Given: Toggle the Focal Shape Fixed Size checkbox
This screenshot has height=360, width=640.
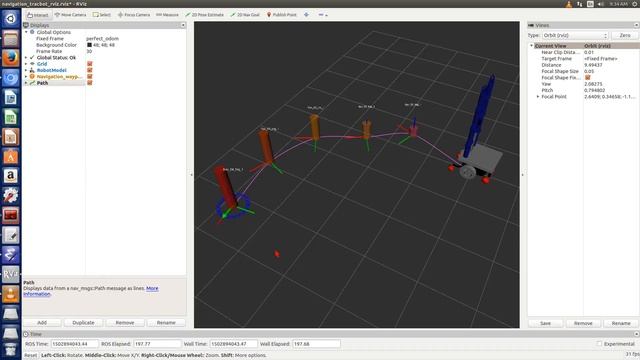Looking at the screenshot, I should click(x=588, y=78).
